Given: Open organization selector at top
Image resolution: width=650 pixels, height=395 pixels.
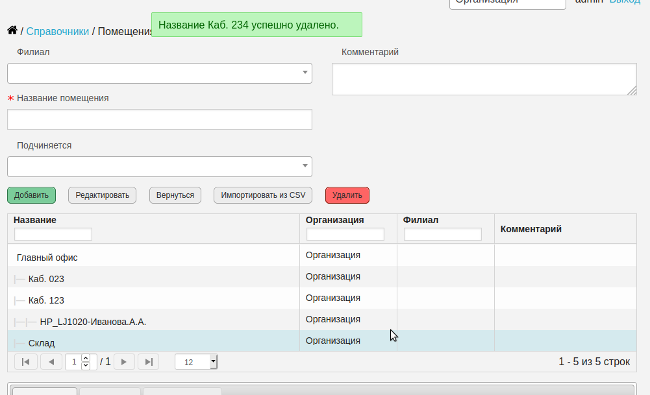Looking at the screenshot, I should click(507, 3).
